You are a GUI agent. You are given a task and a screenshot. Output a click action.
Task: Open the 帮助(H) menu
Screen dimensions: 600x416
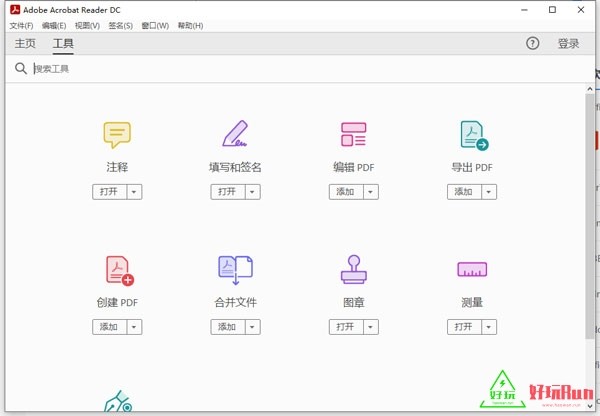tap(190, 26)
